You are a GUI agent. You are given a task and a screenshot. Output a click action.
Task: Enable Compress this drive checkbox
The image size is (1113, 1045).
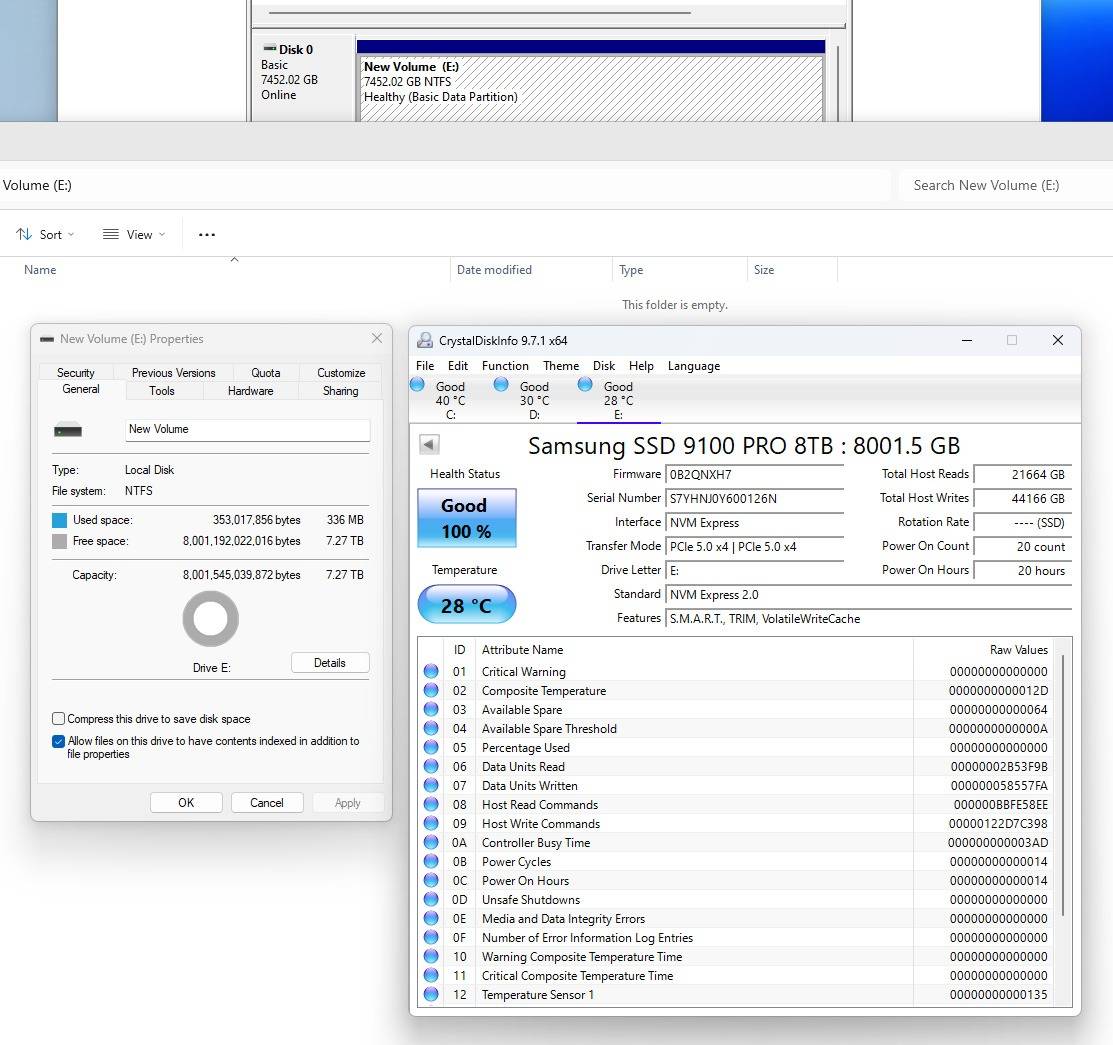[59, 719]
